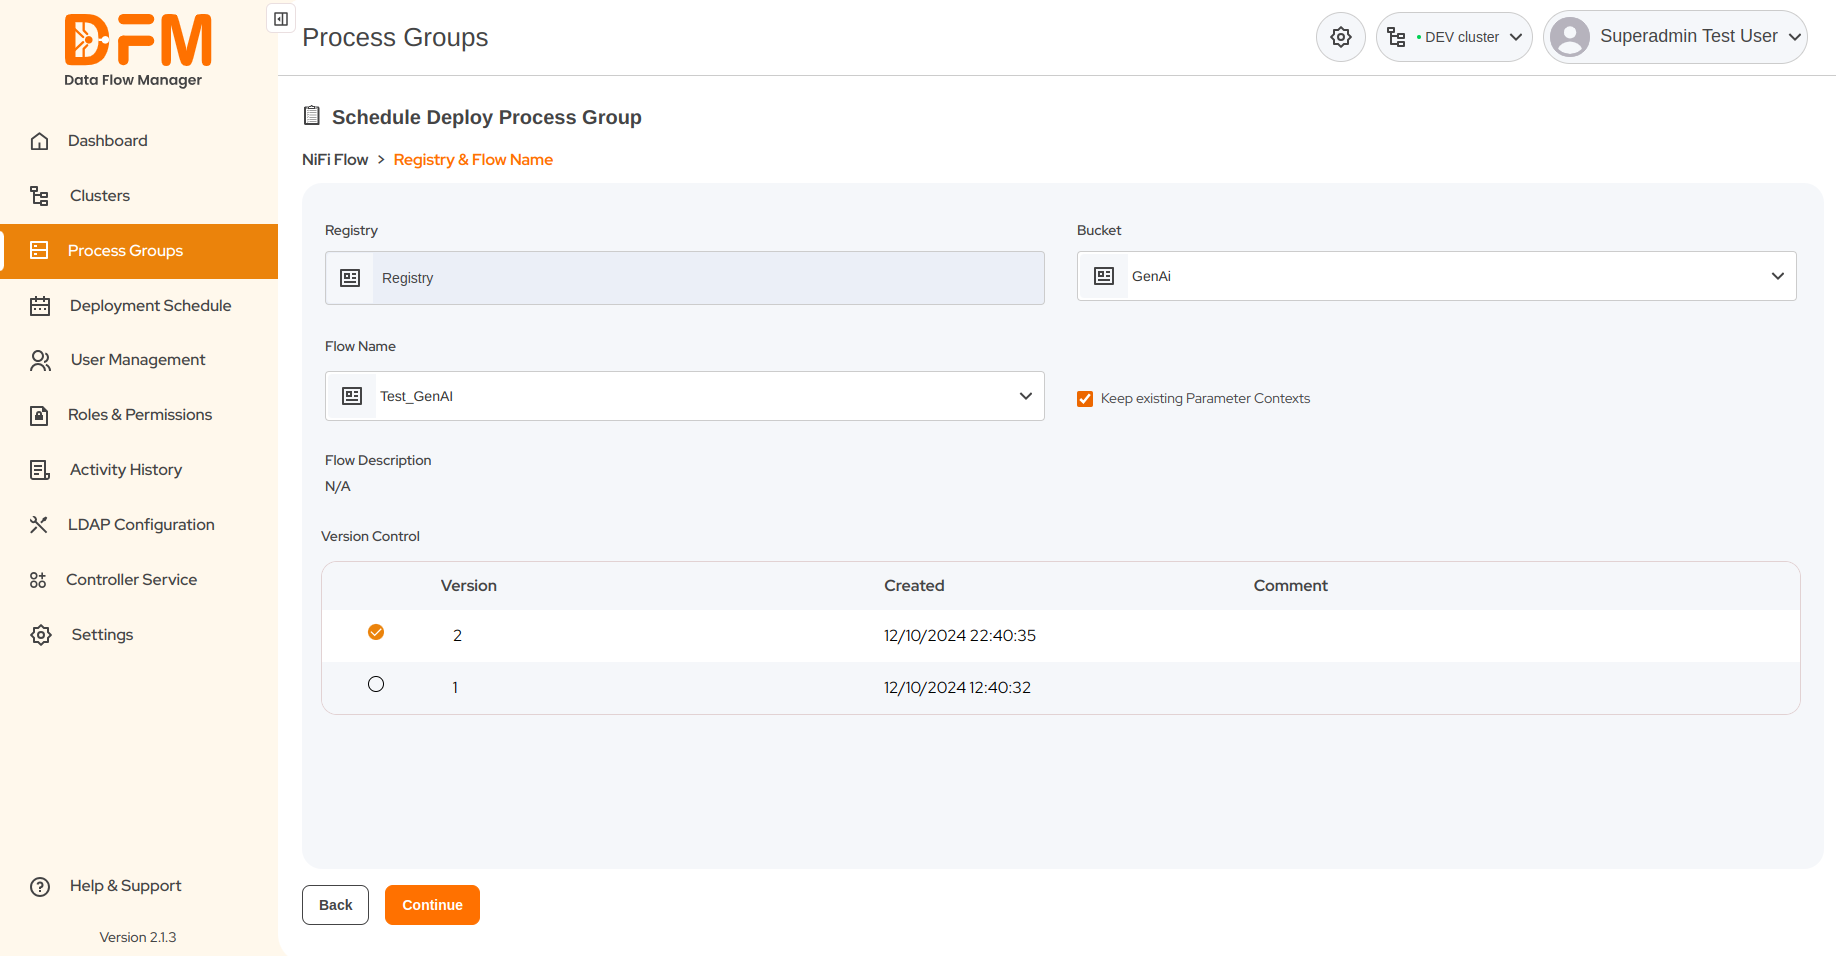Click the Help & Support question icon
Screen dimensions: 1836x956
(40, 887)
